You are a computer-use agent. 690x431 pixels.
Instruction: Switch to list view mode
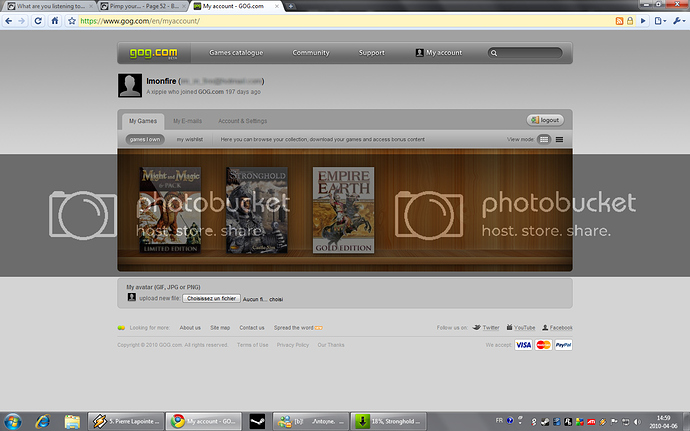point(559,140)
